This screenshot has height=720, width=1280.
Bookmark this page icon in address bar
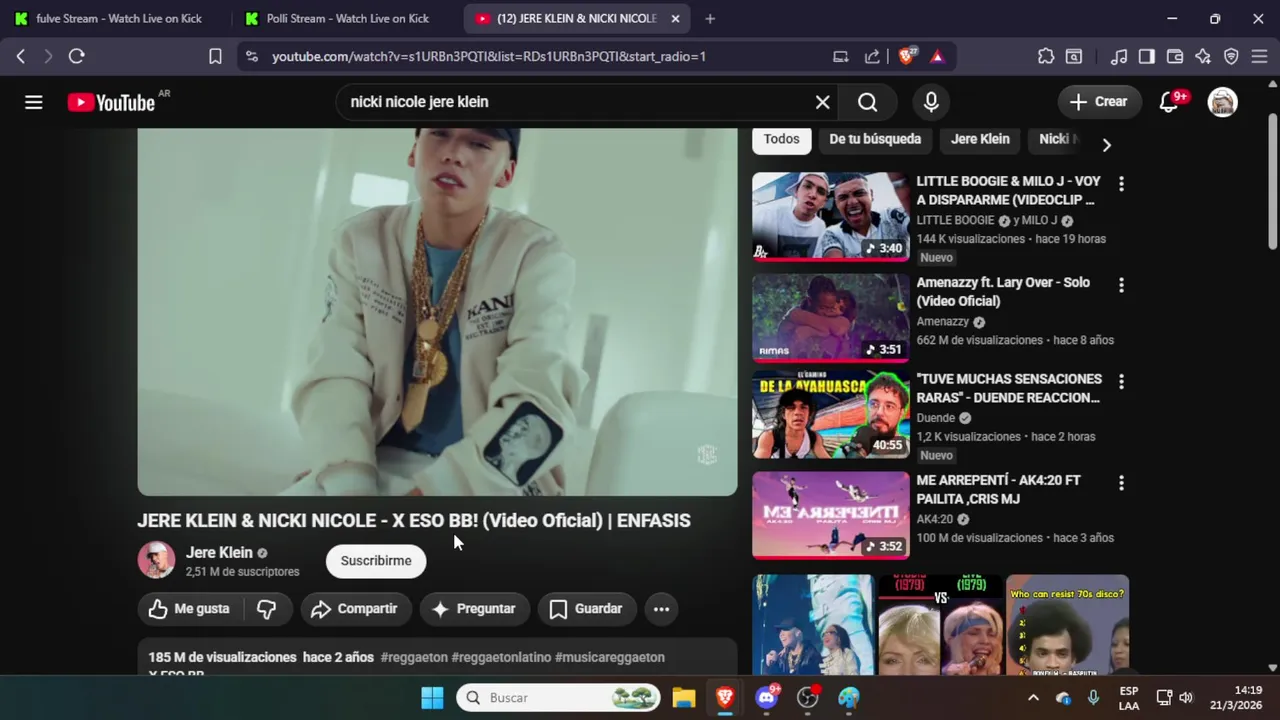(215, 56)
